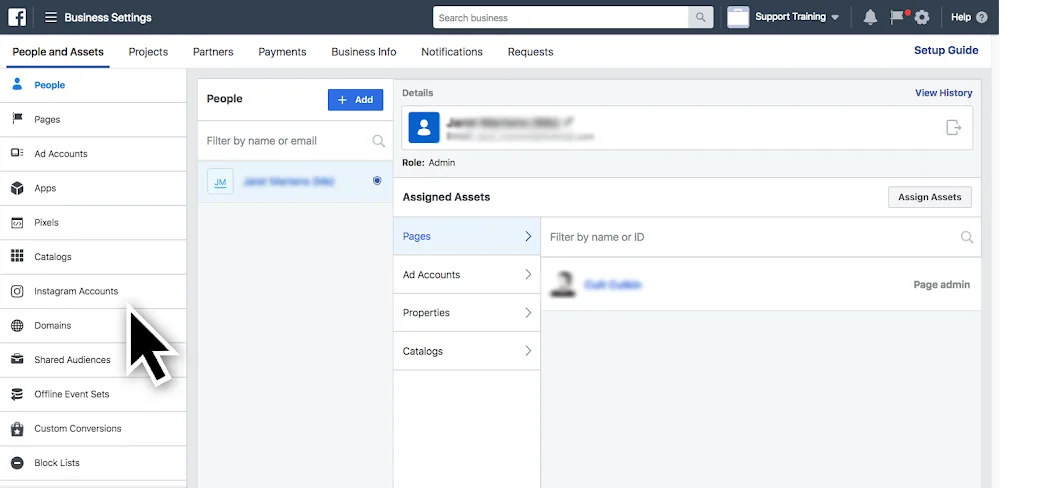Click the Pixels code icon in sidebar
Screen dimensions: 1064x488
17,223
